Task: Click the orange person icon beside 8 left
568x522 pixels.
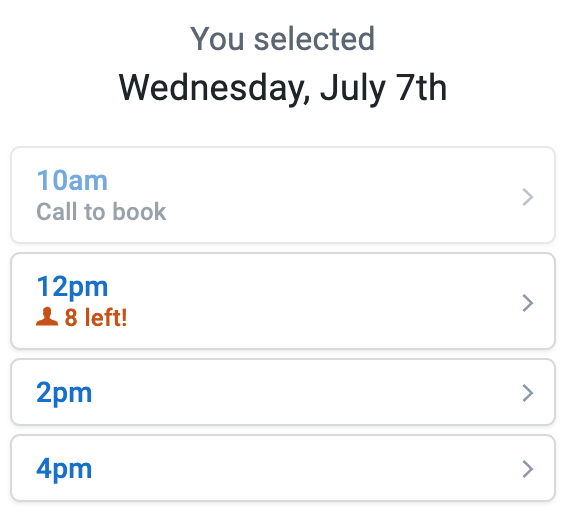Action: 47,317
